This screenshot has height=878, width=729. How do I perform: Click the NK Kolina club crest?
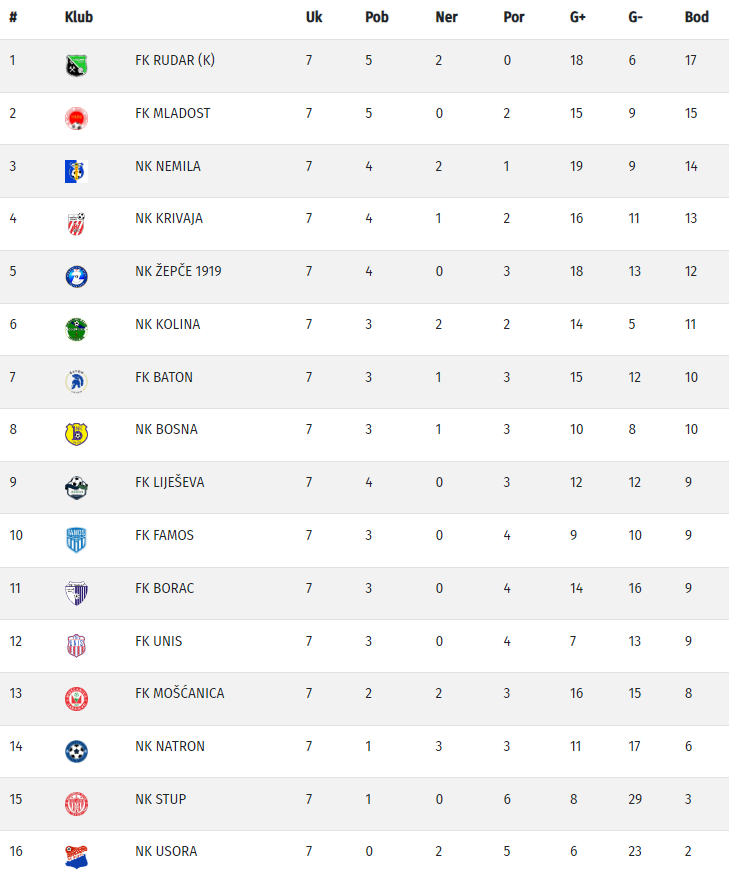[x=76, y=329]
